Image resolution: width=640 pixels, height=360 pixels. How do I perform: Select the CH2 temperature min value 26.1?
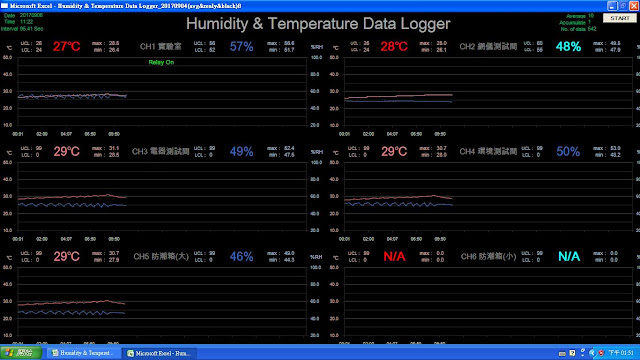tap(442, 50)
